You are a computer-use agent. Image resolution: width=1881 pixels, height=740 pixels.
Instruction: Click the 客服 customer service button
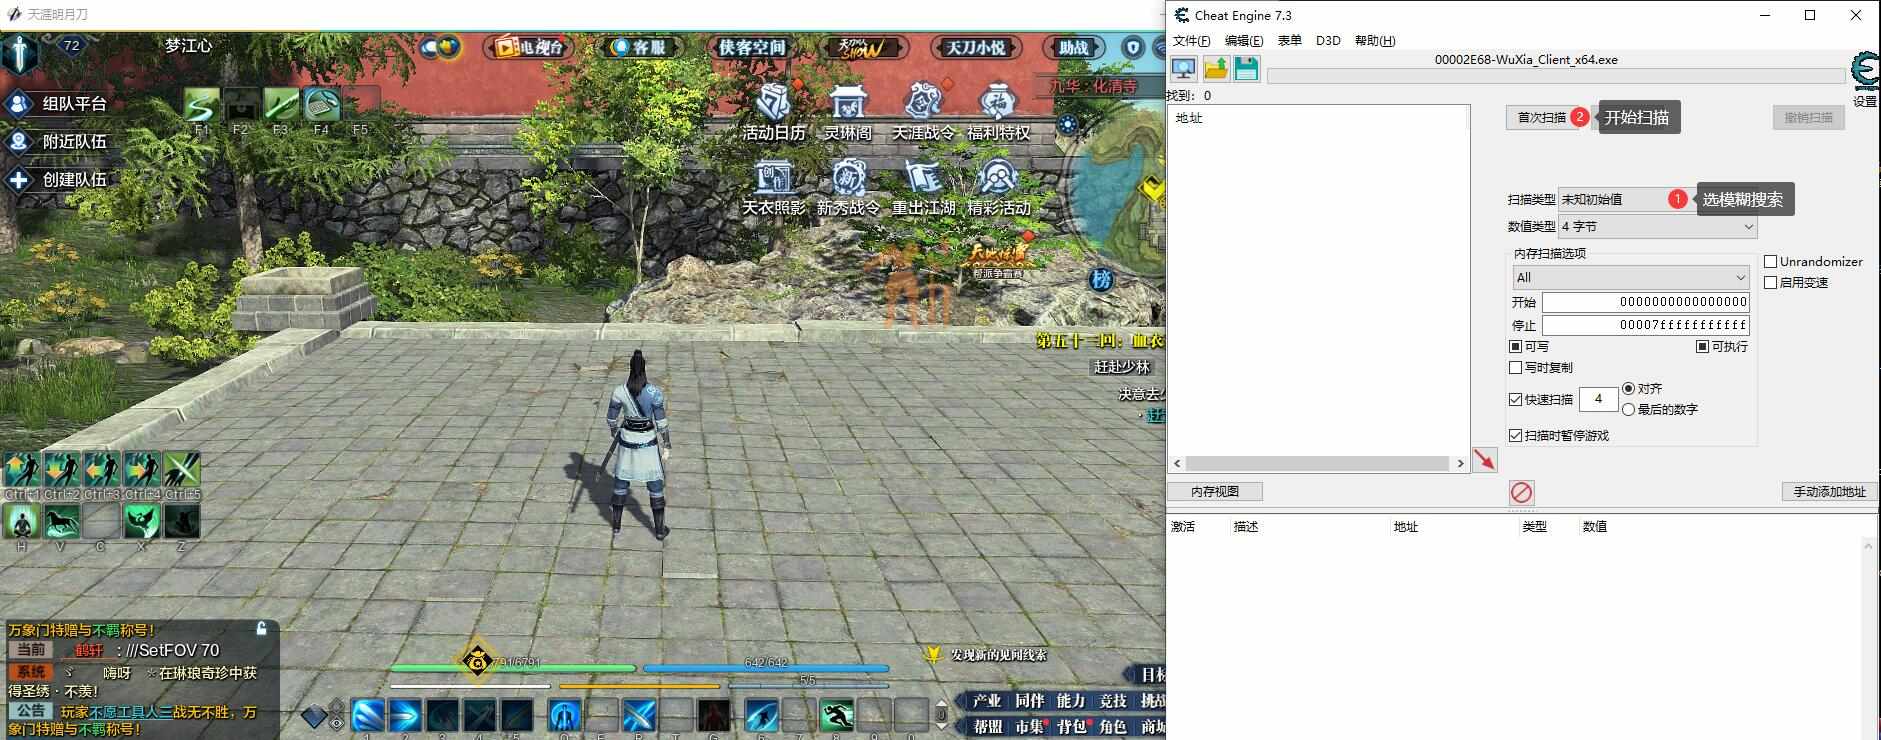click(640, 47)
